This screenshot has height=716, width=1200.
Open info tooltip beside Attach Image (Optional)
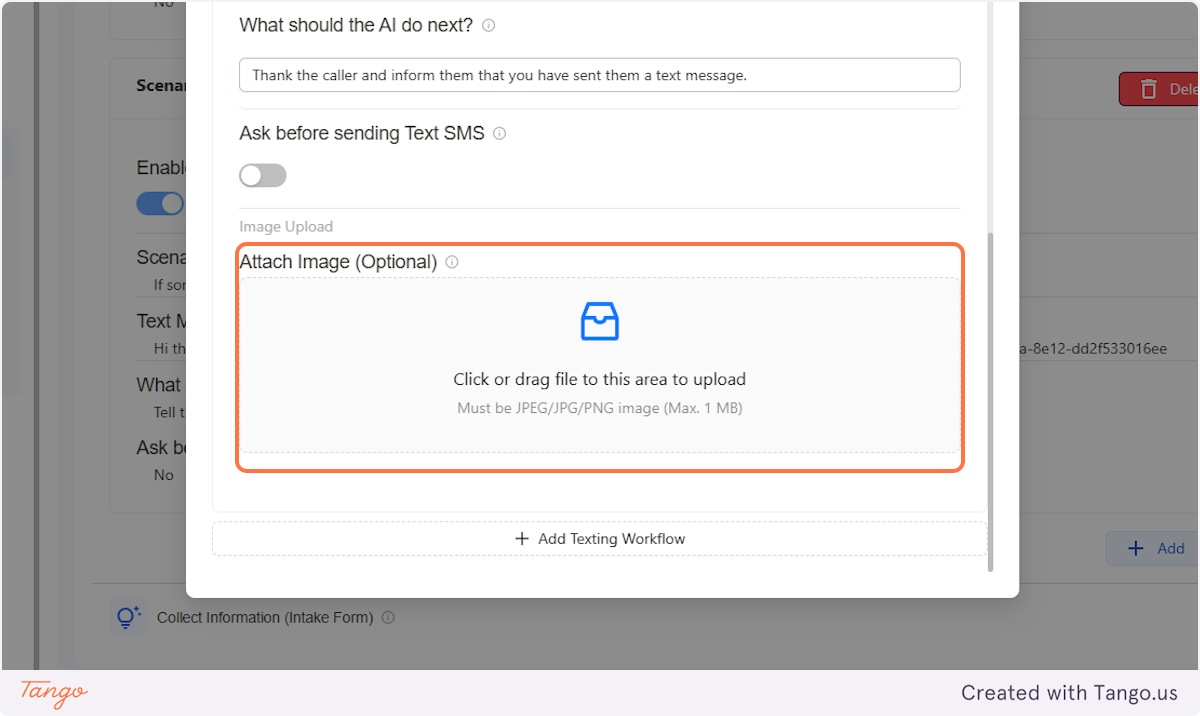(x=452, y=262)
